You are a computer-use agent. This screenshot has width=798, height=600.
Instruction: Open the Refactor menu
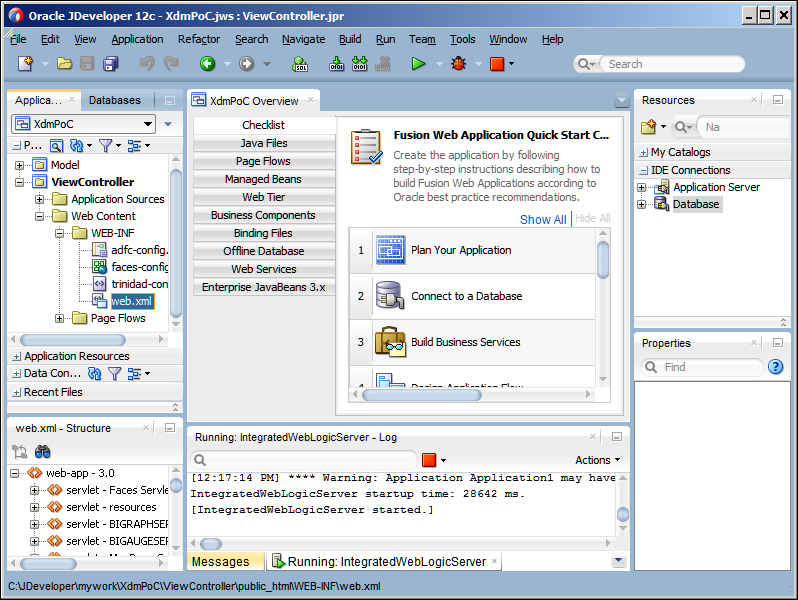(199, 39)
